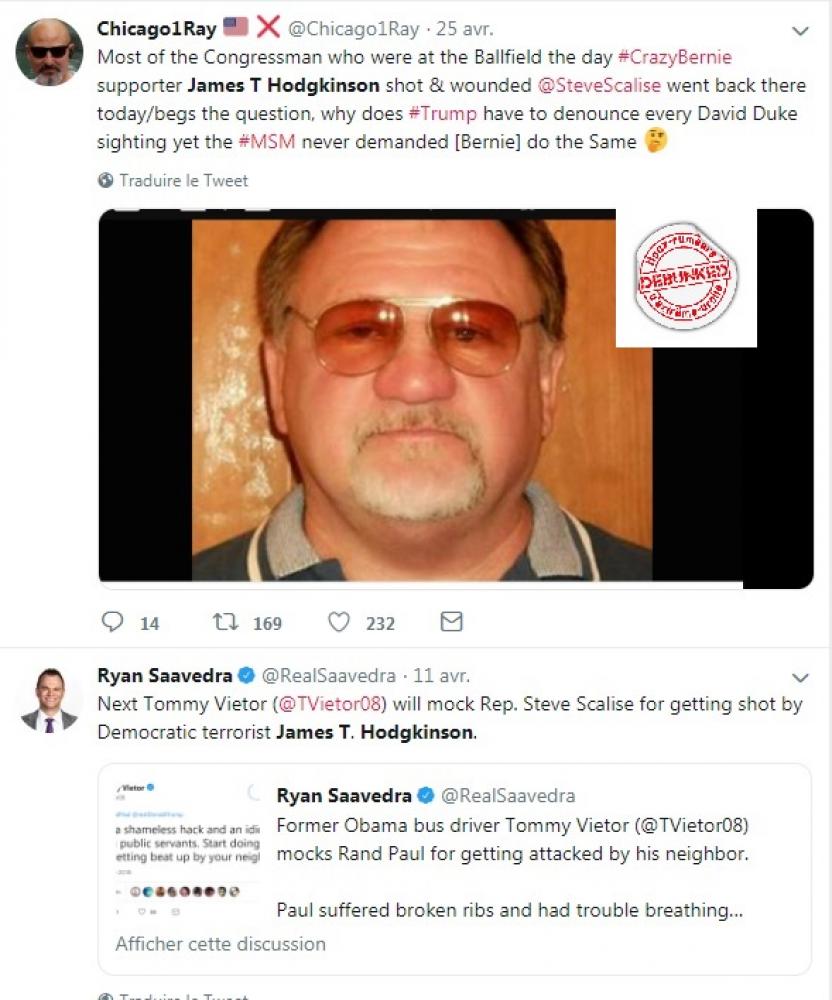Screen dimensions: 832x1000
Task: Click Afficher cette discussion link
Action: (x=220, y=943)
